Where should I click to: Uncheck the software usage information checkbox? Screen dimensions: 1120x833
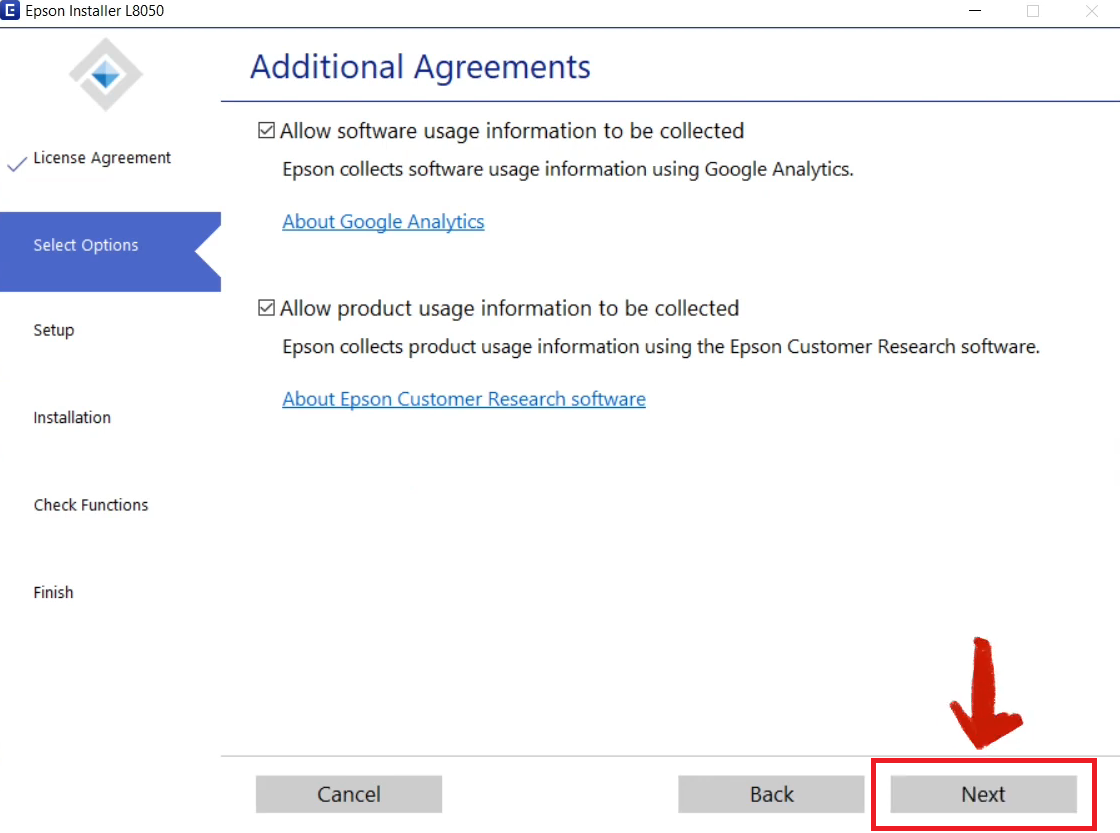[x=266, y=131]
